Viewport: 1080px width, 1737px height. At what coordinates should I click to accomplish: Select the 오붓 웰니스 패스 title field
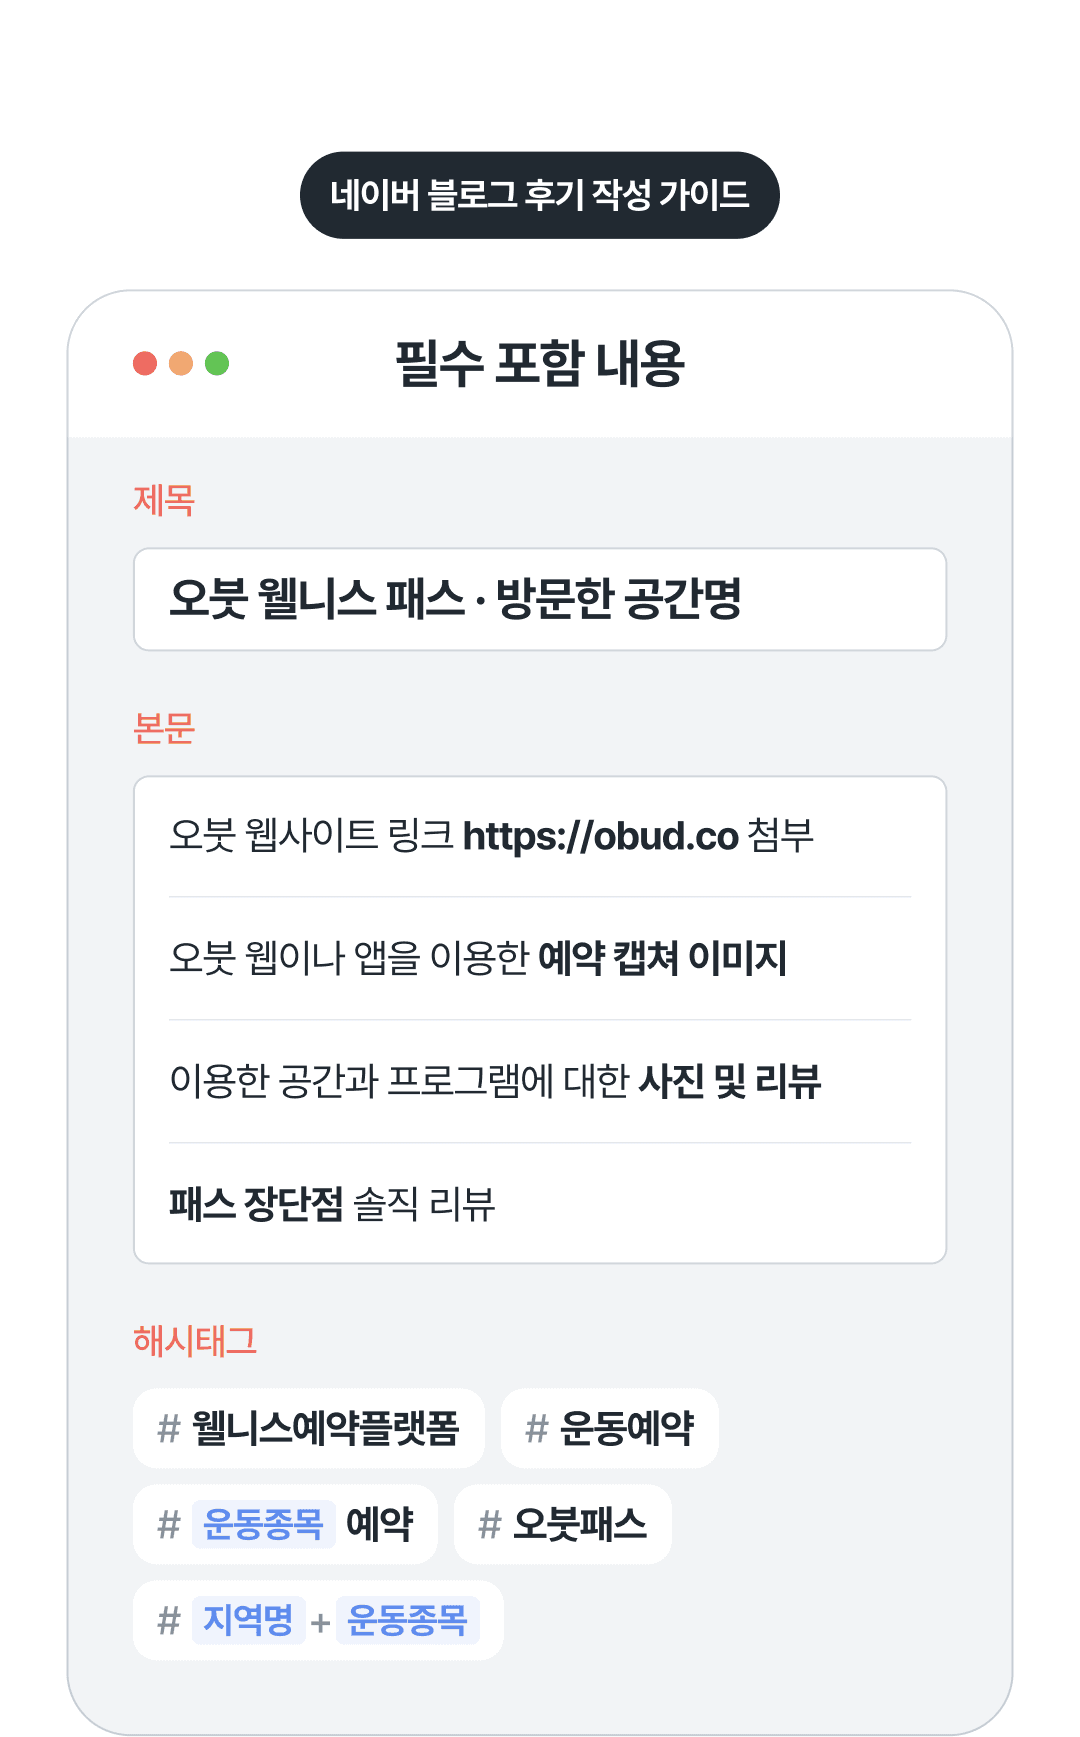[540, 599]
